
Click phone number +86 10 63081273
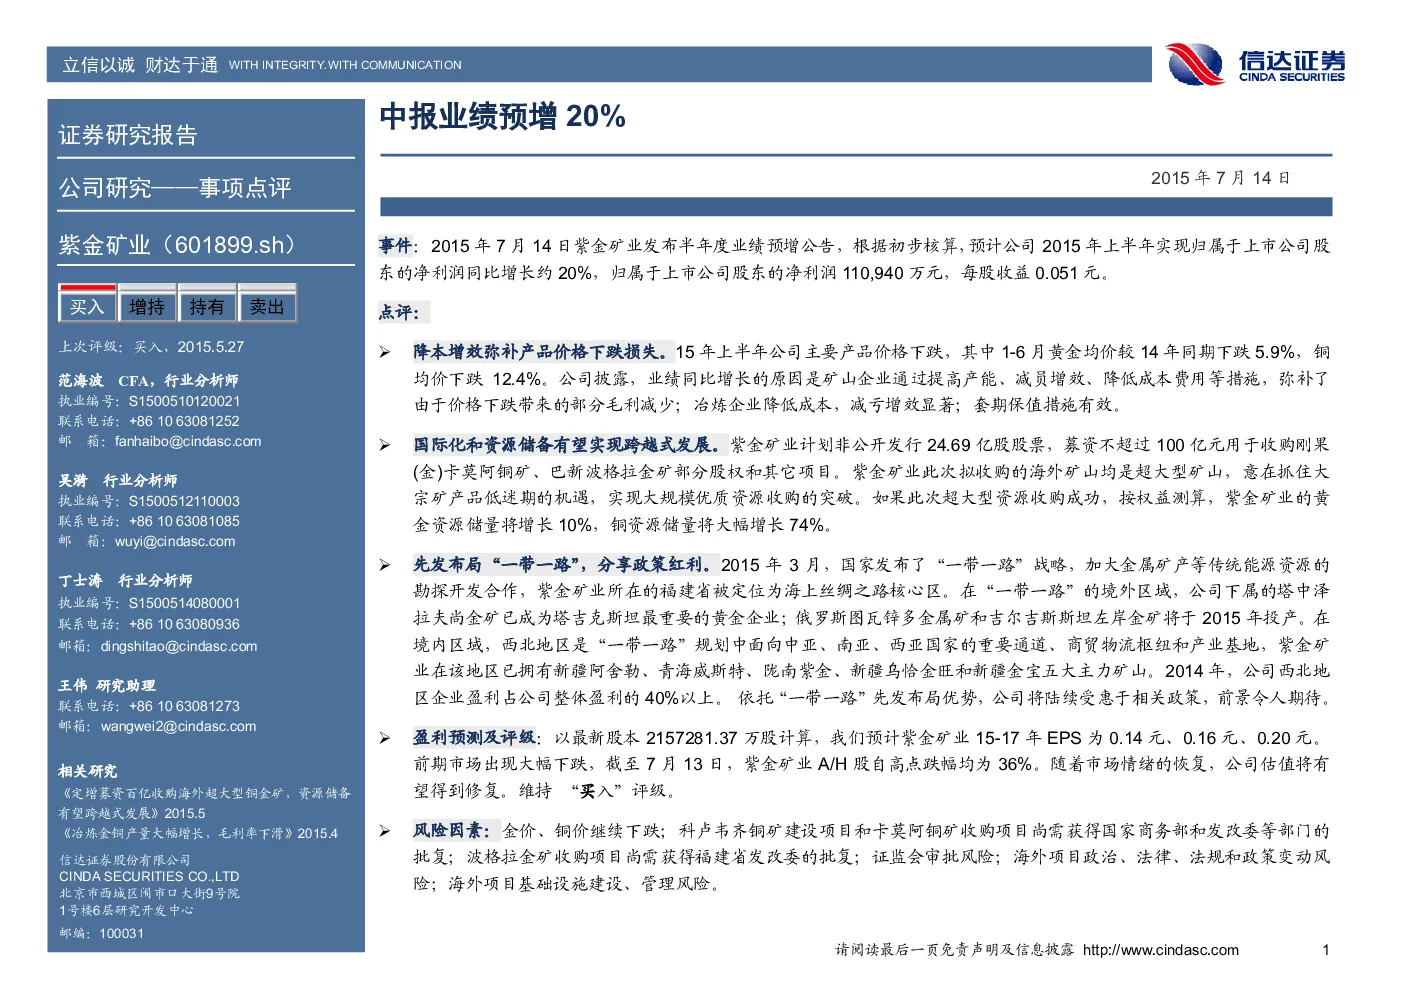[184, 706]
